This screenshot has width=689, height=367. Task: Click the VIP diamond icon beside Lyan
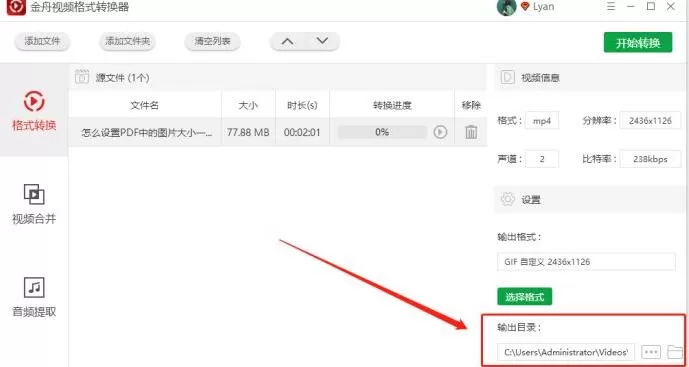524,7
